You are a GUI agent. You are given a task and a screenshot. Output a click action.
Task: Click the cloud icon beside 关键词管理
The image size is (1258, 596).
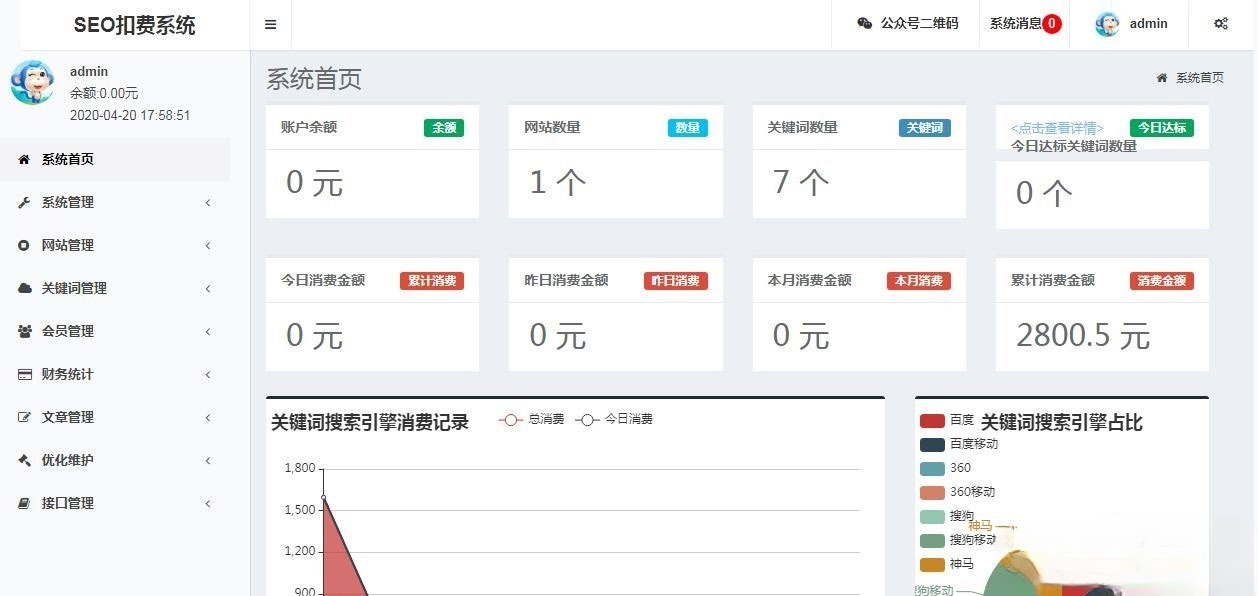click(x=22, y=288)
